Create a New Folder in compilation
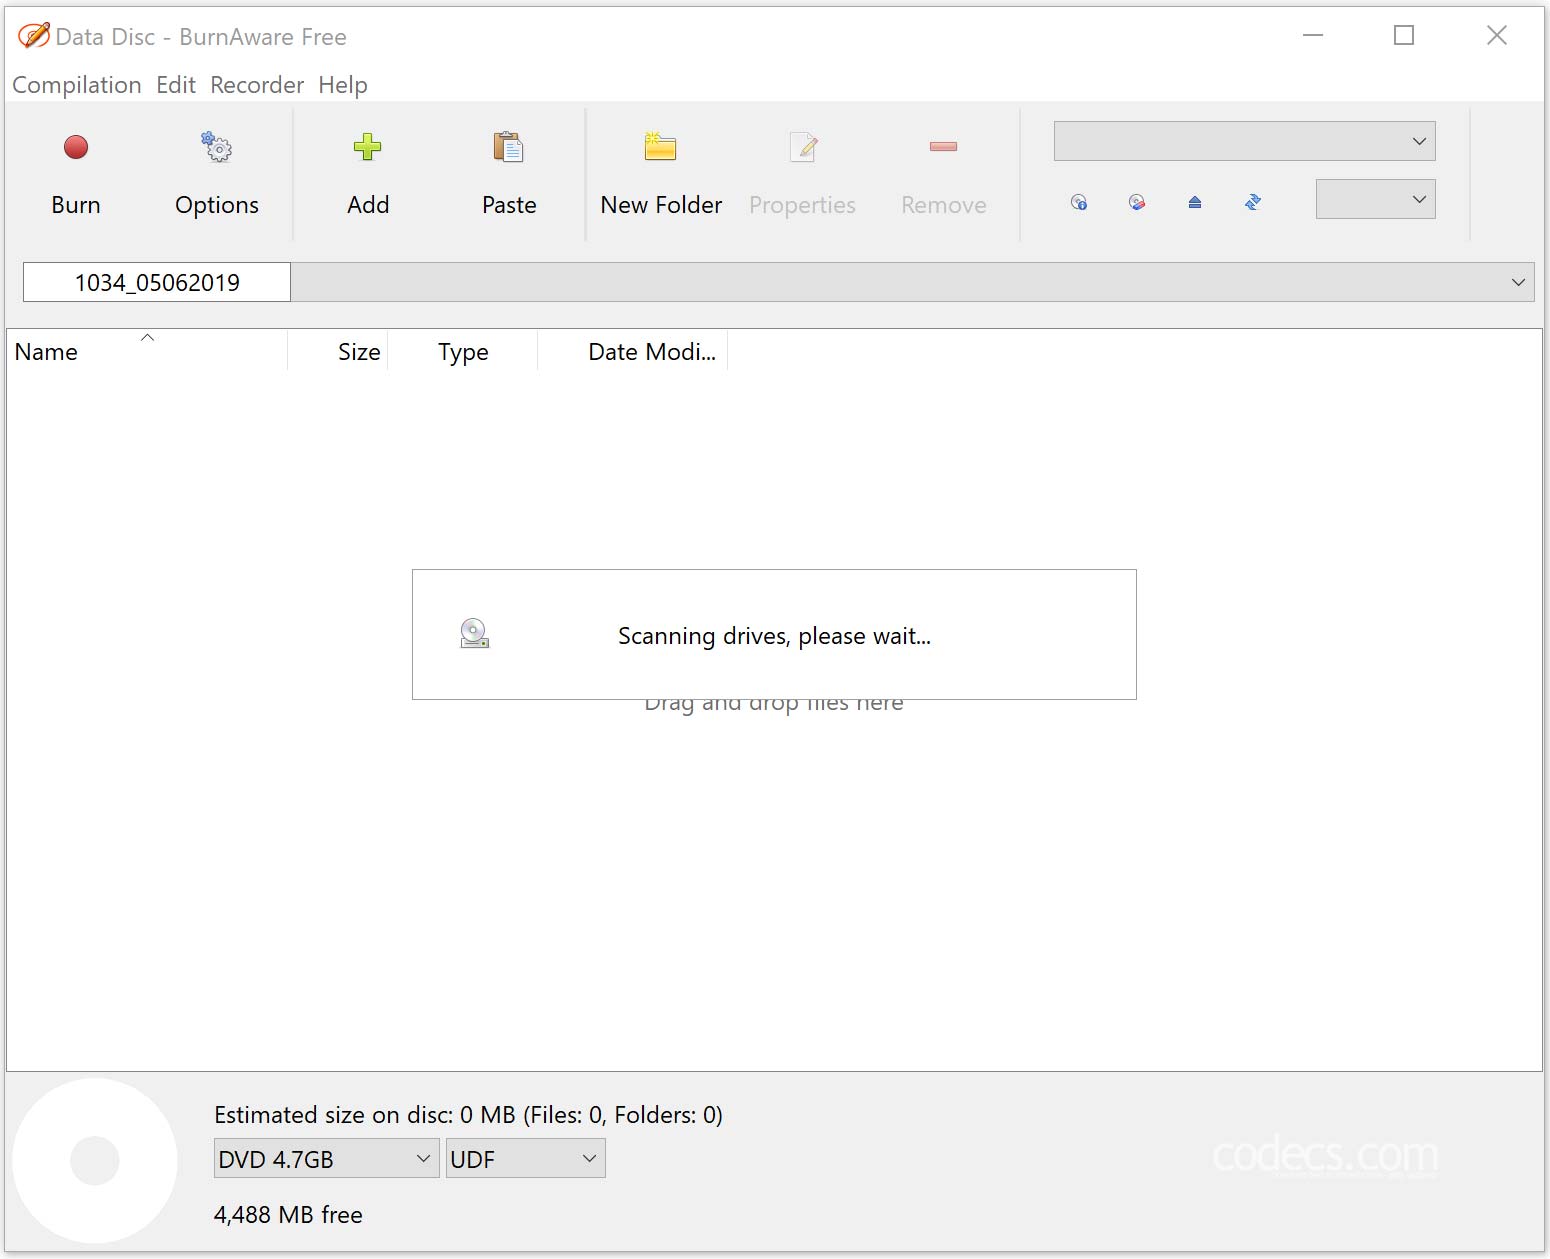This screenshot has width=1550, height=1259. pos(661,175)
